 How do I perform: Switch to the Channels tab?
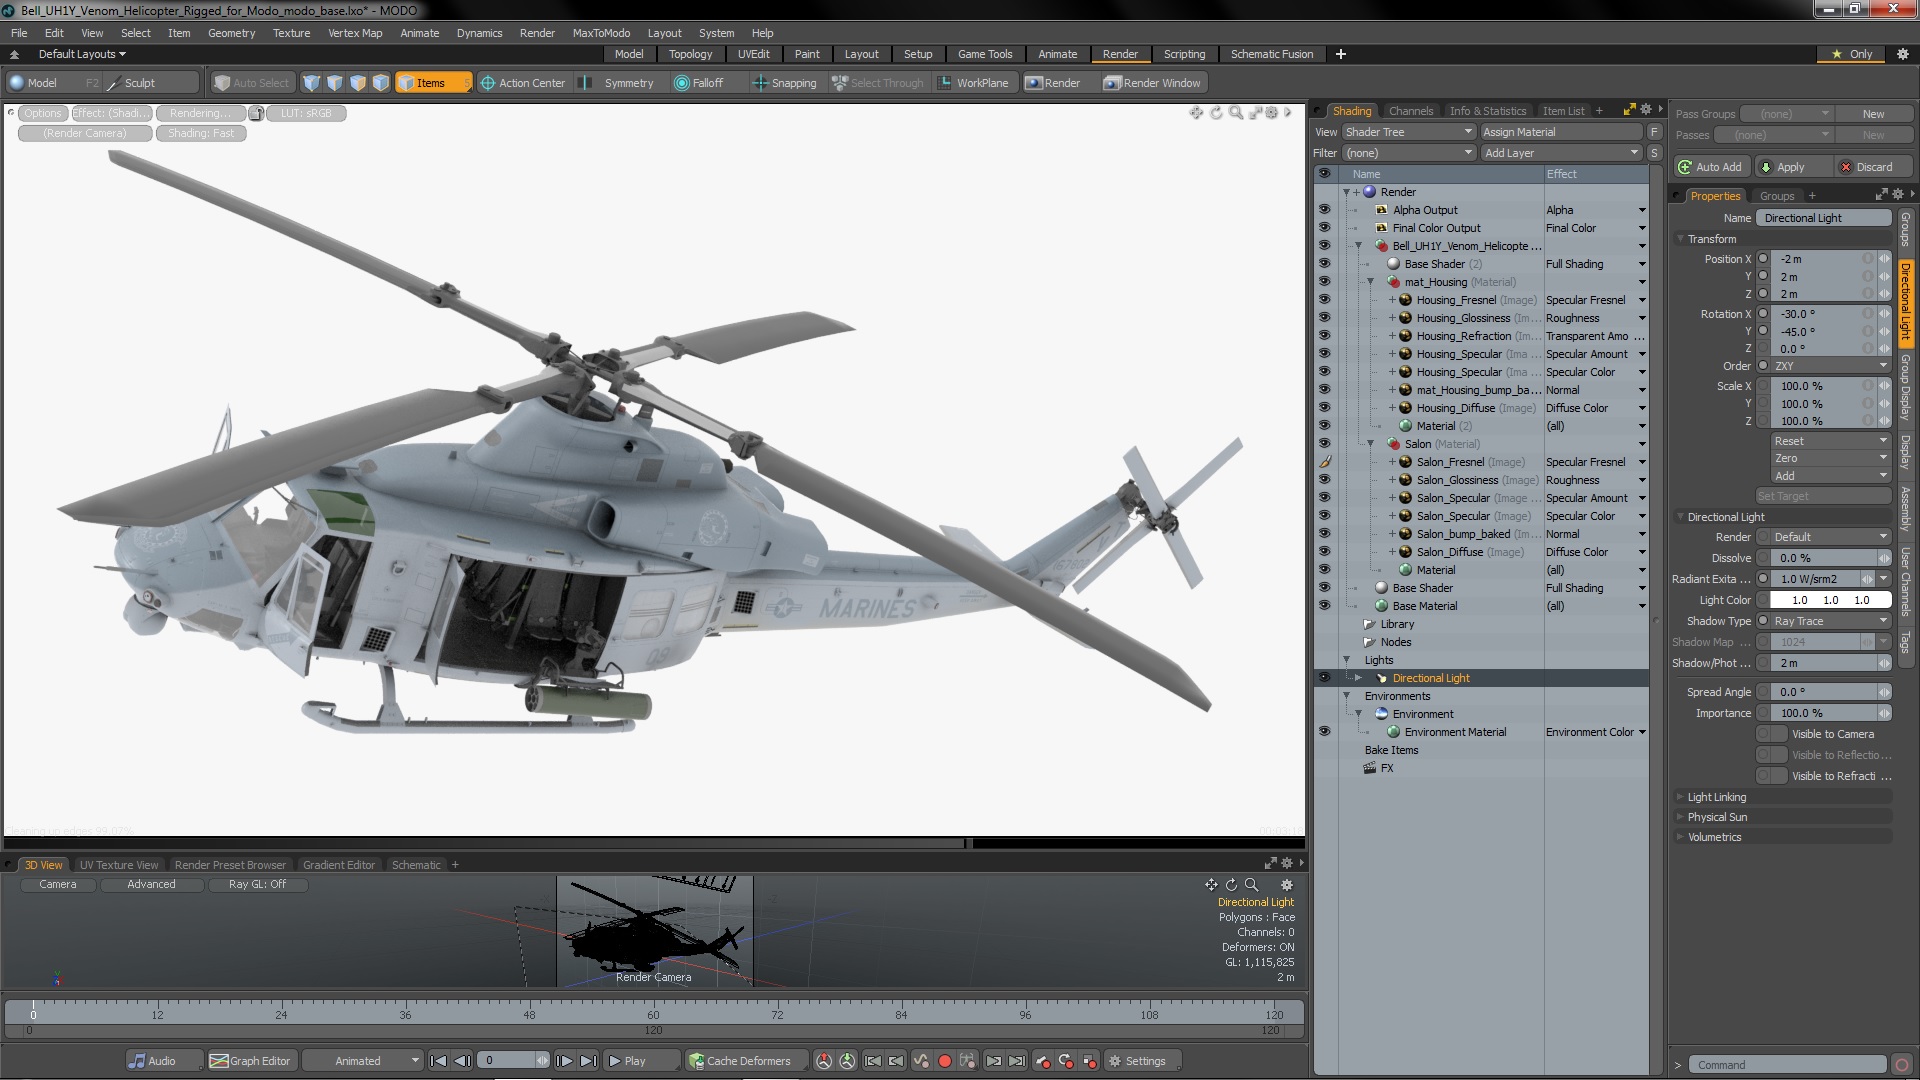tap(1410, 111)
